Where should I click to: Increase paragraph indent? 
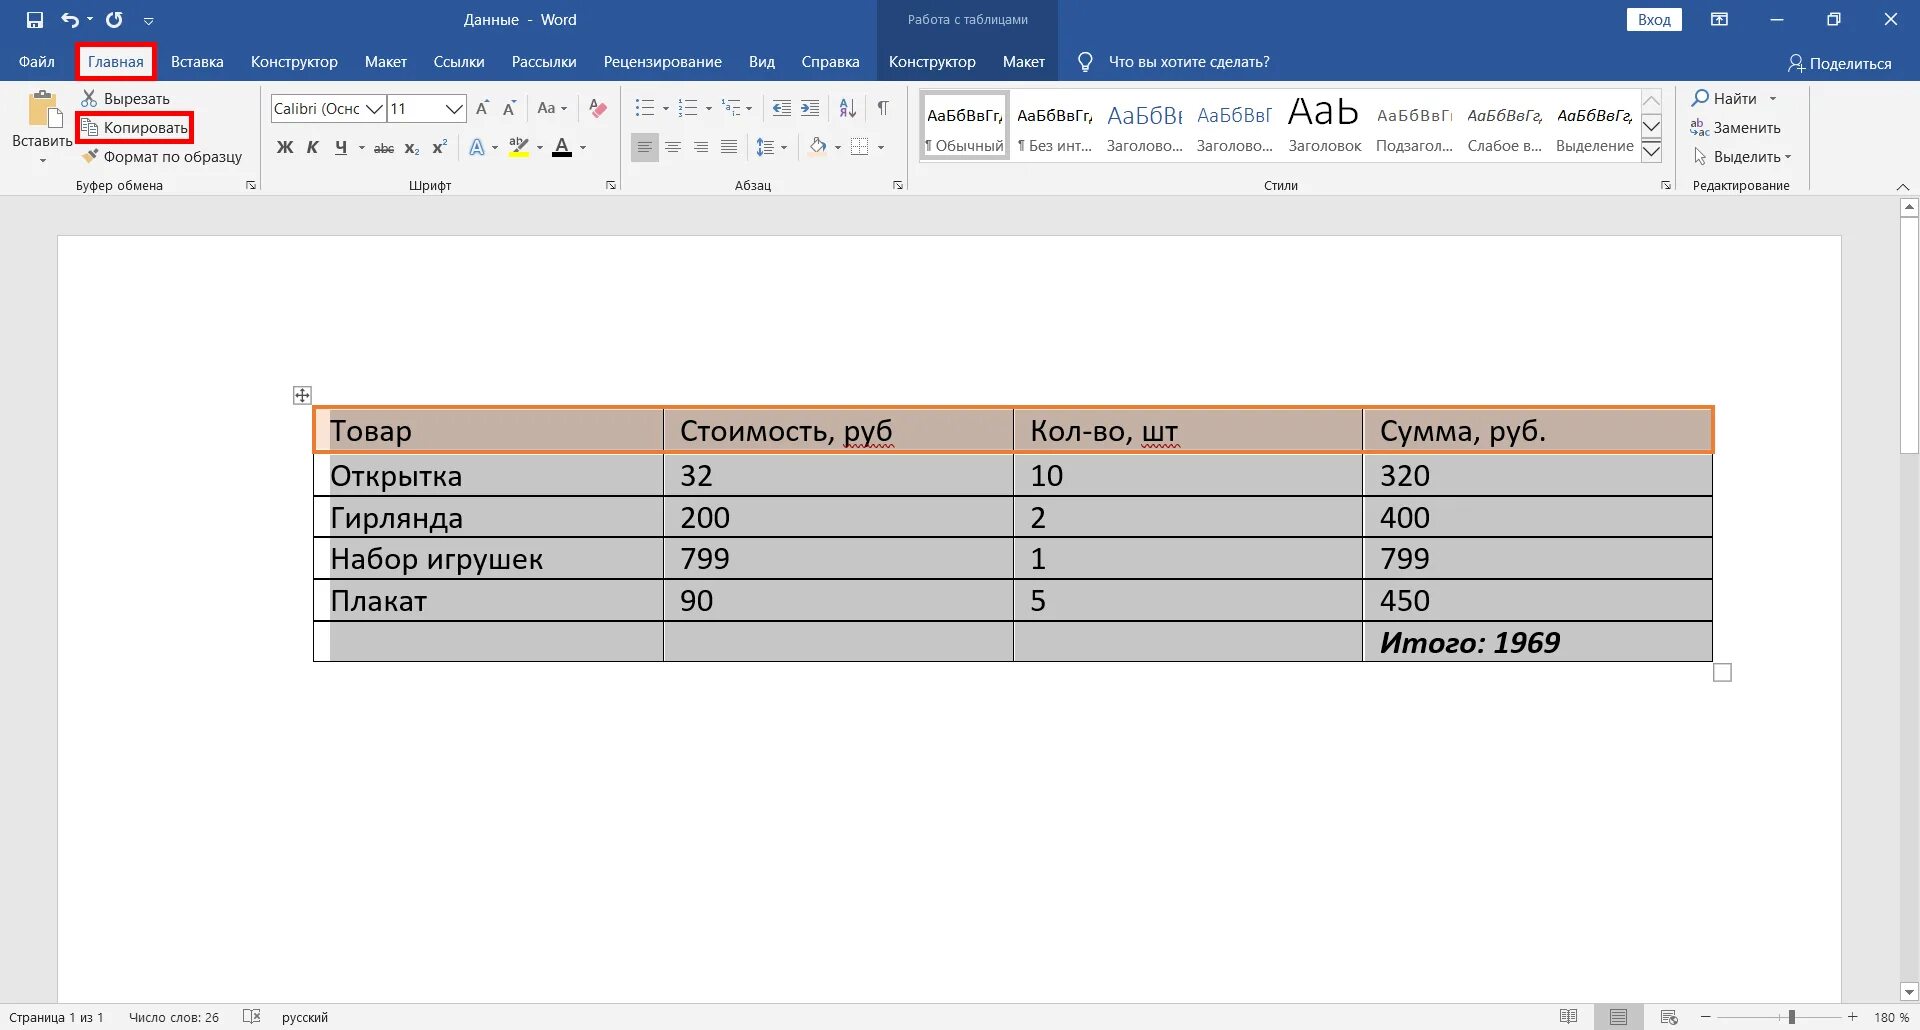click(810, 108)
